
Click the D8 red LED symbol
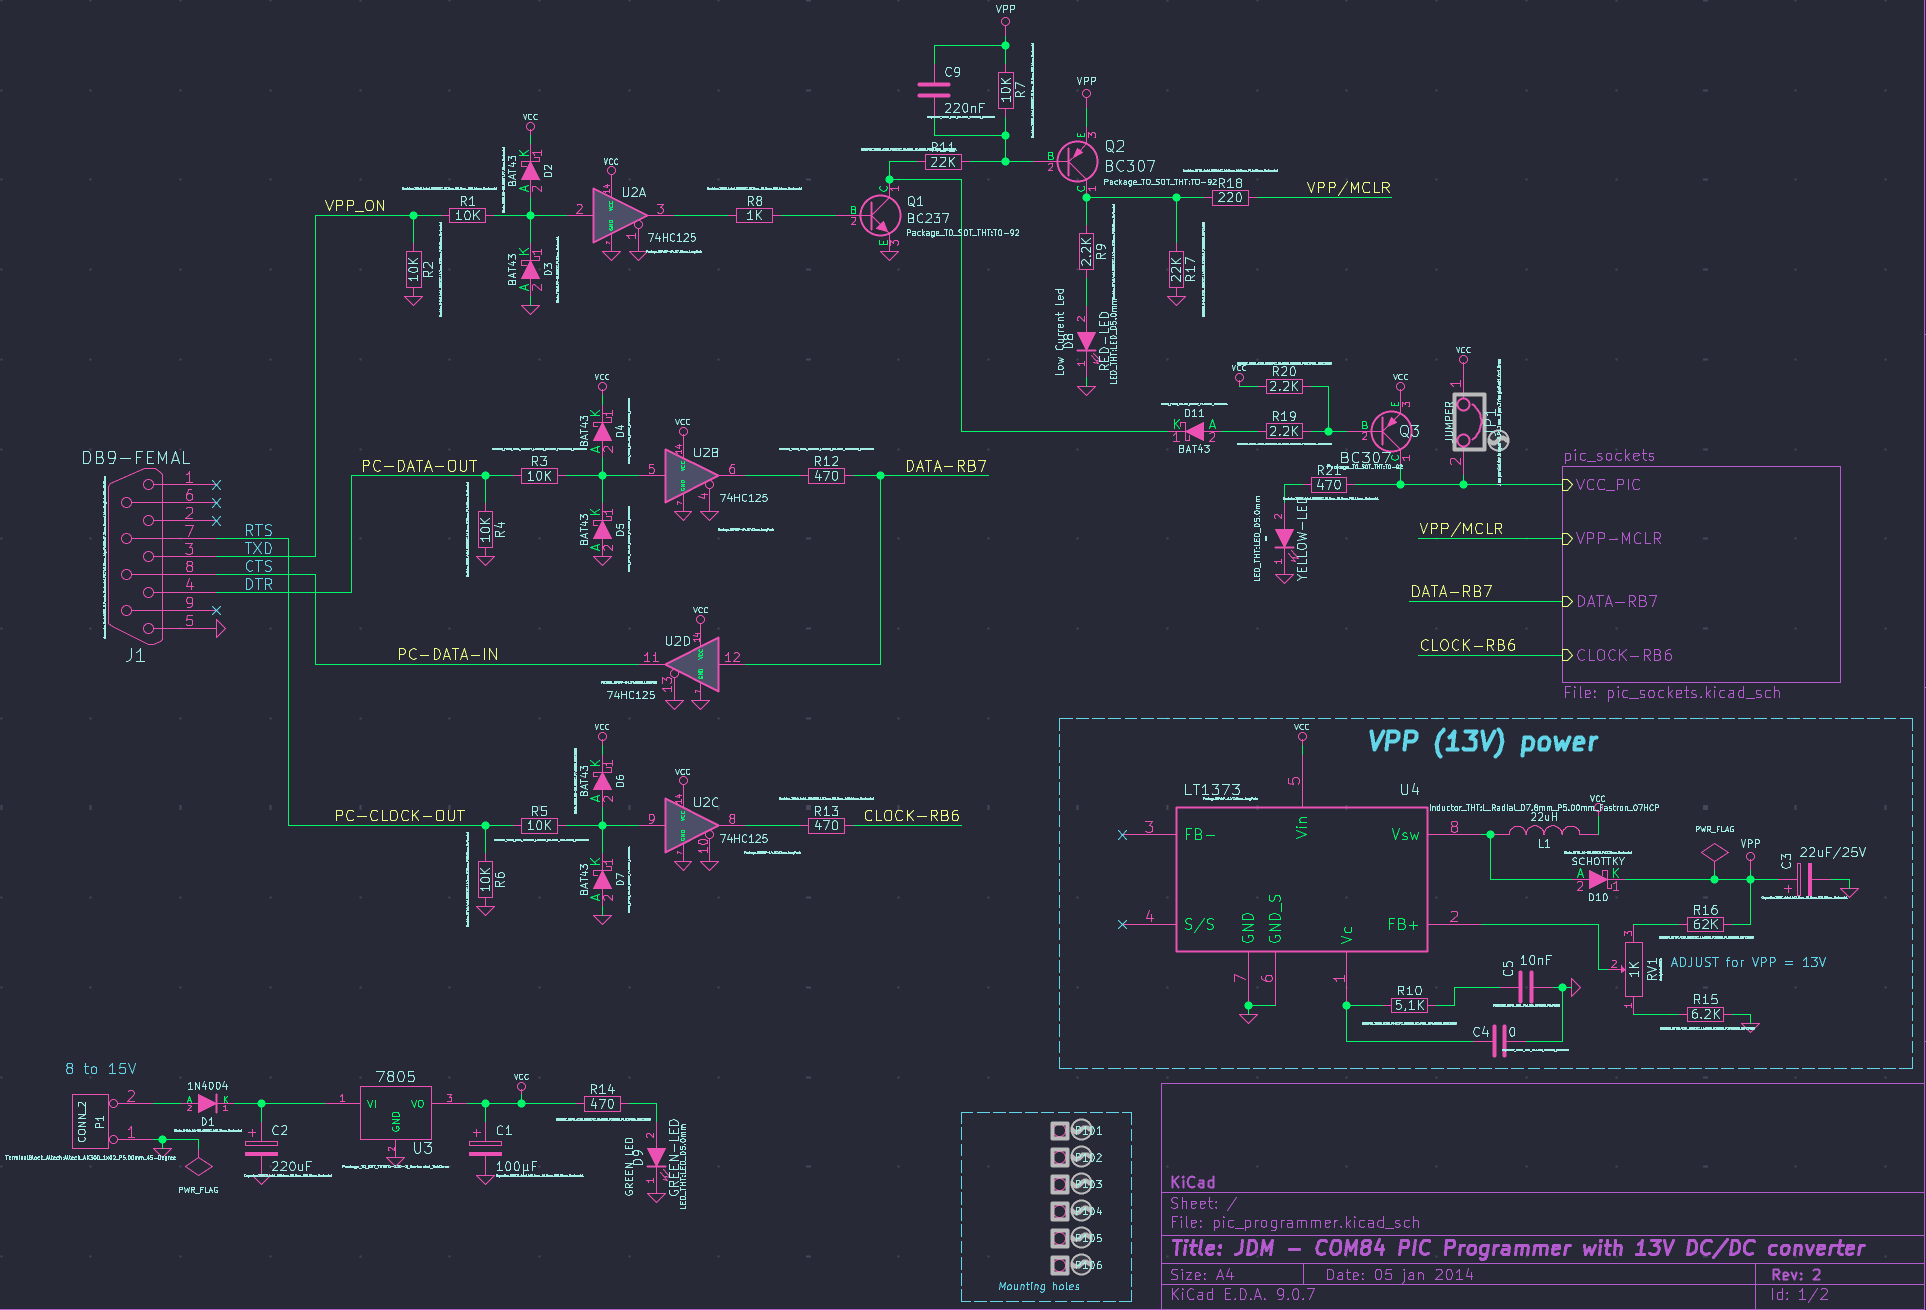point(1086,341)
